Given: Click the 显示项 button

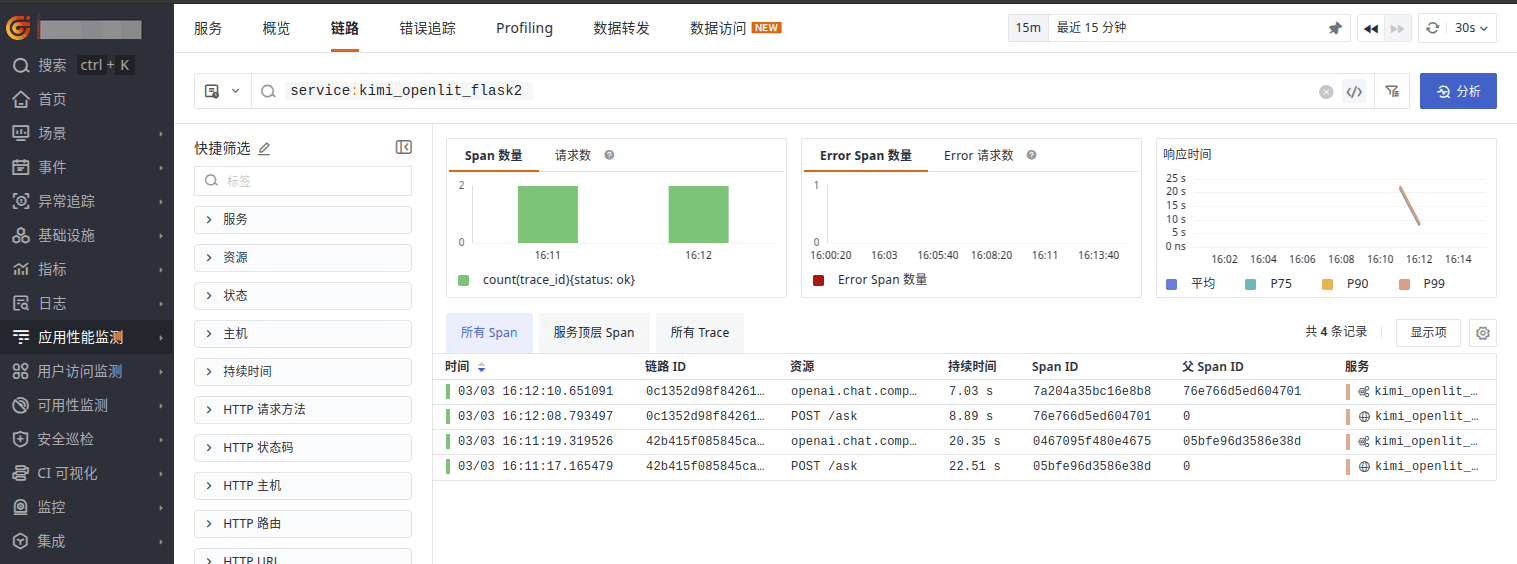Looking at the screenshot, I should click(x=1428, y=333).
